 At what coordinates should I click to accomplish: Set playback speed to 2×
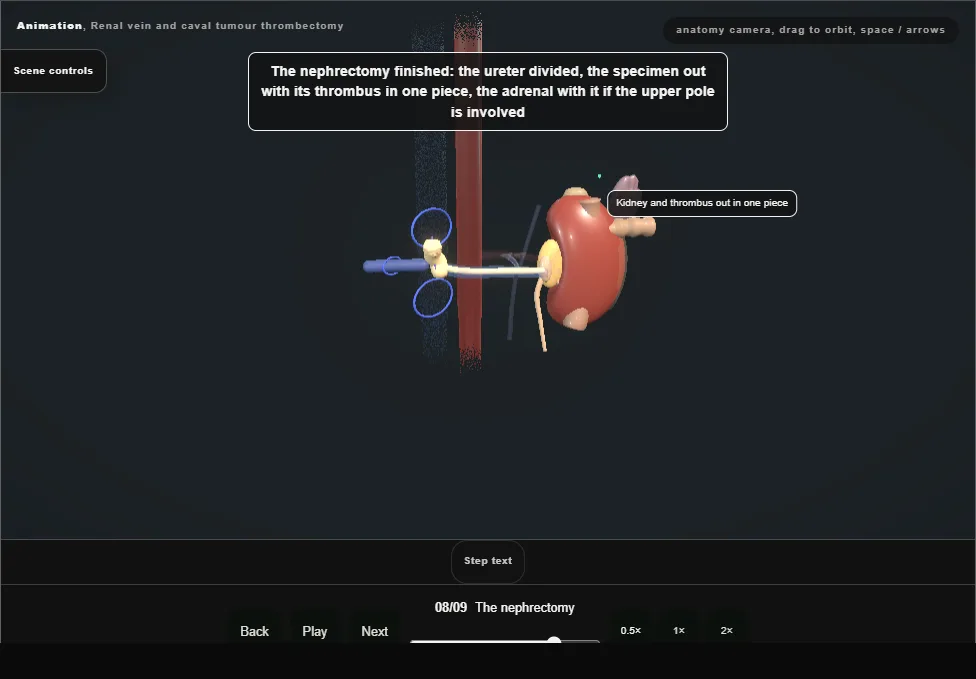pyautogui.click(x=726, y=630)
